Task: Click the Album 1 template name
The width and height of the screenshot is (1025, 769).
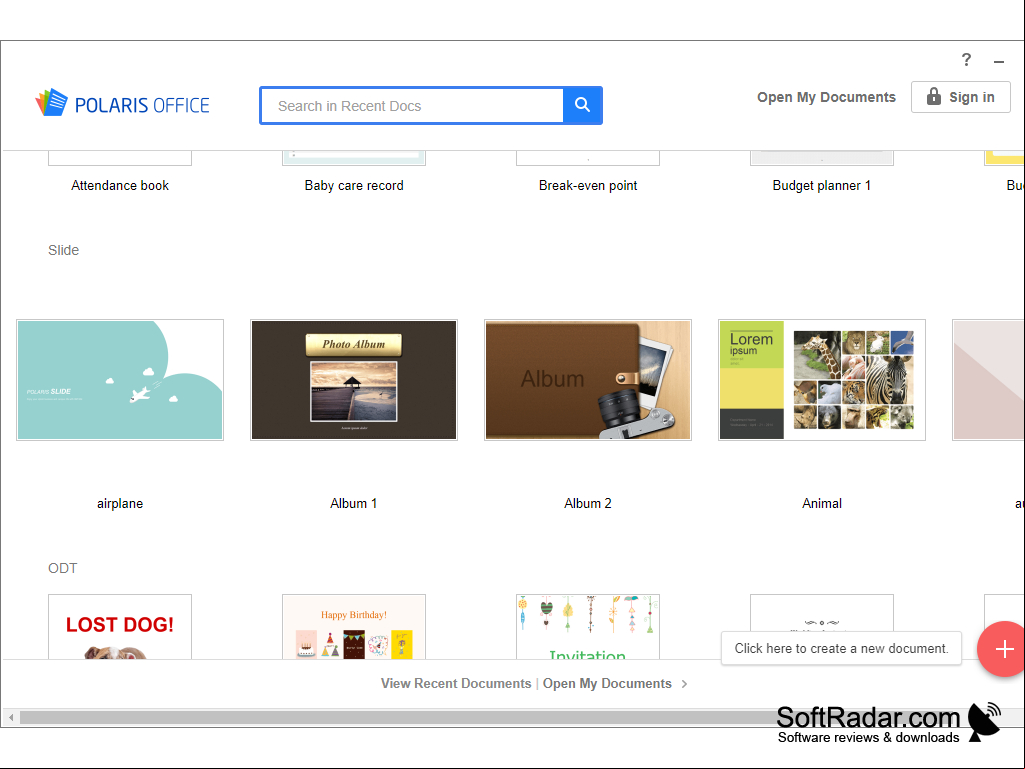Action: click(x=354, y=504)
